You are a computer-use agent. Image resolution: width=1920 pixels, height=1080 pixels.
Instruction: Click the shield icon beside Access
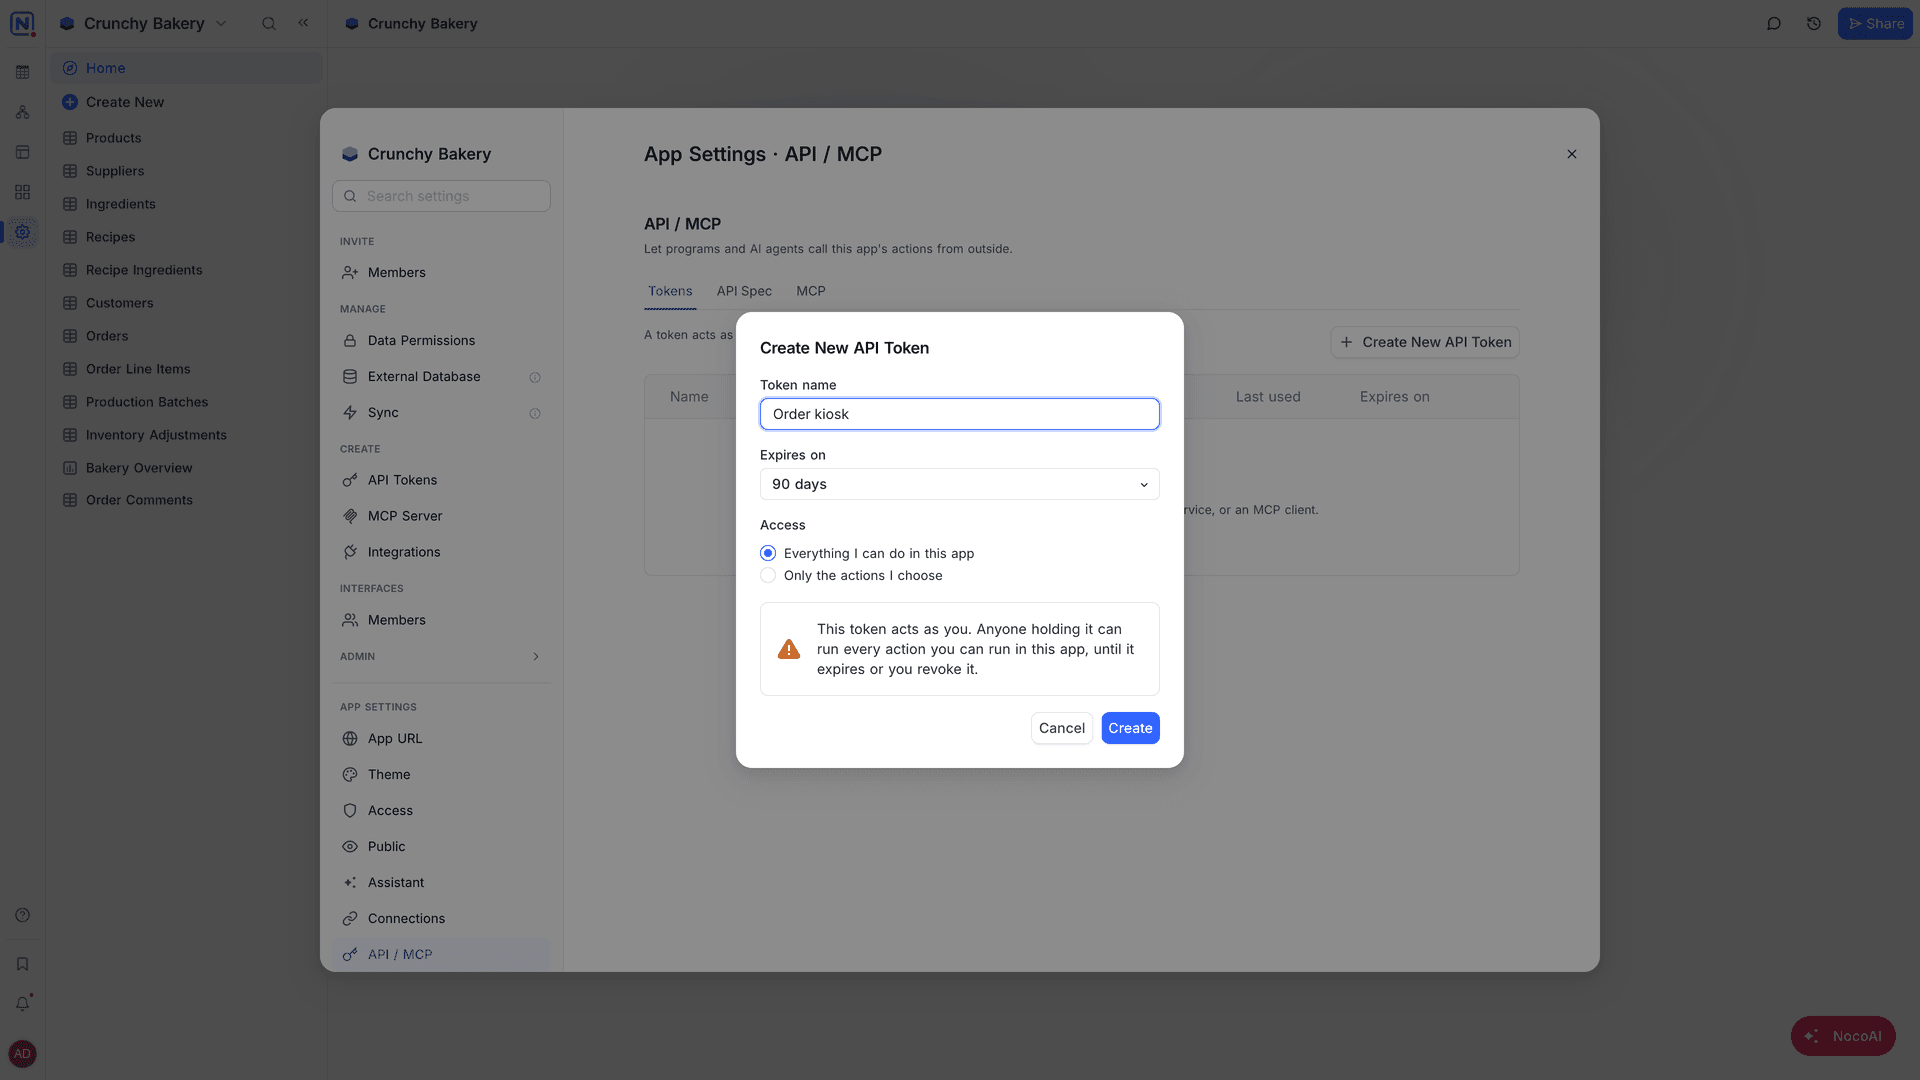[350, 811]
